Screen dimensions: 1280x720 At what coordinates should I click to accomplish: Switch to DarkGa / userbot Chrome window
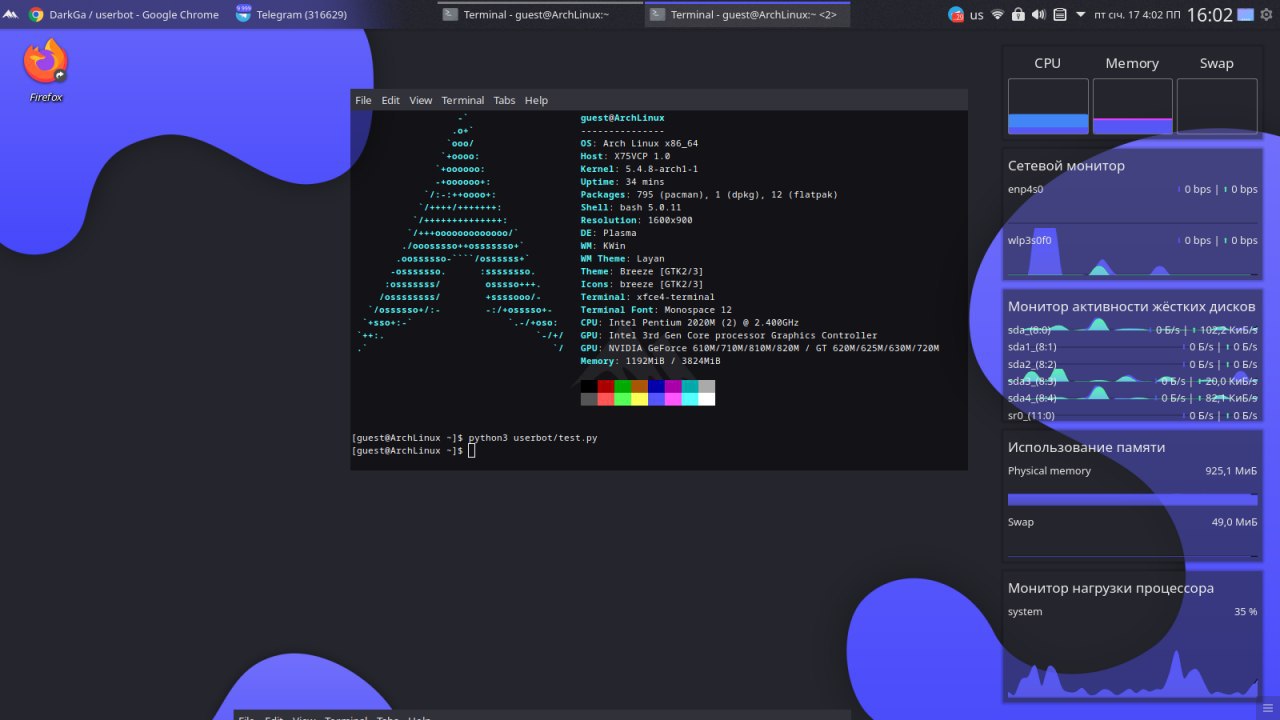click(x=124, y=15)
